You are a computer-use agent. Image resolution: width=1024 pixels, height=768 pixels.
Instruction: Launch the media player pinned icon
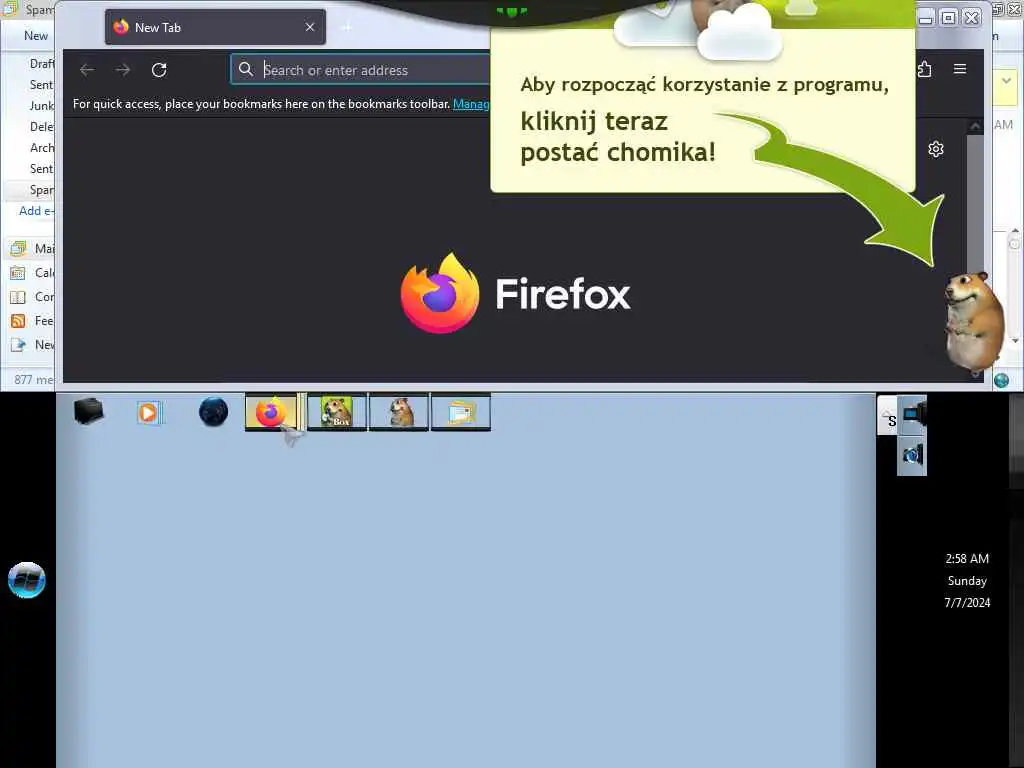tap(149, 413)
